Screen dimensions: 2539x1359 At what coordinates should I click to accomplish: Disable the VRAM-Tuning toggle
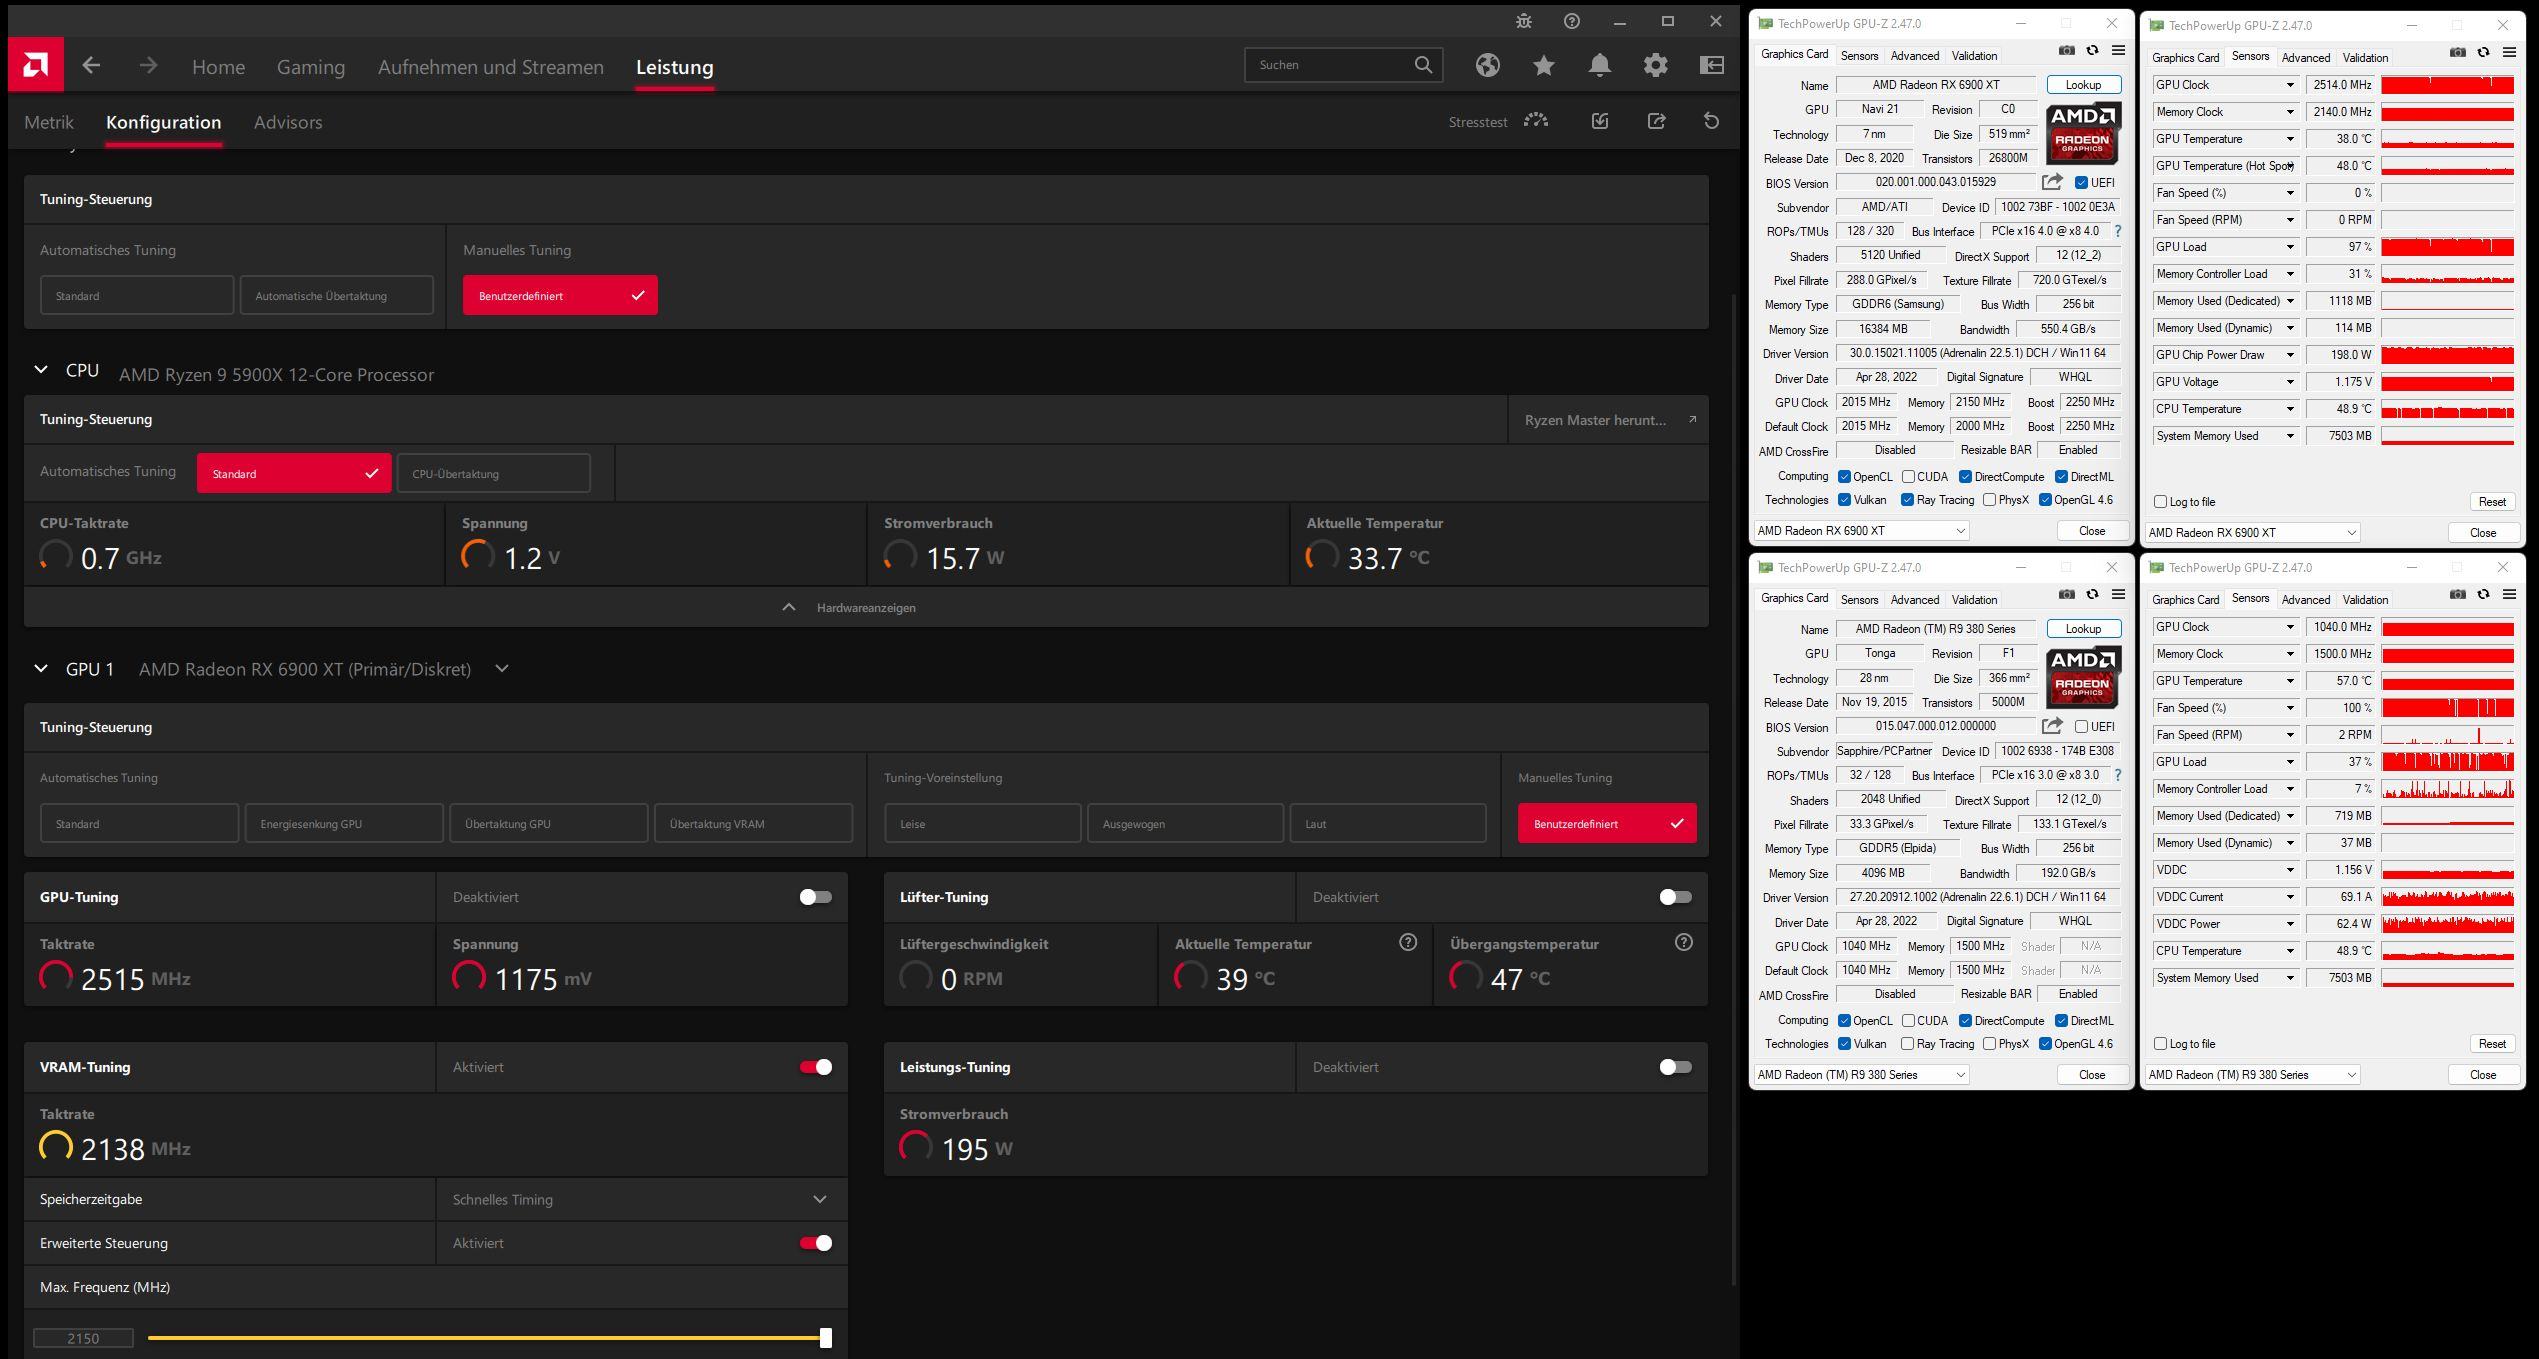pyautogui.click(x=815, y=1067)
